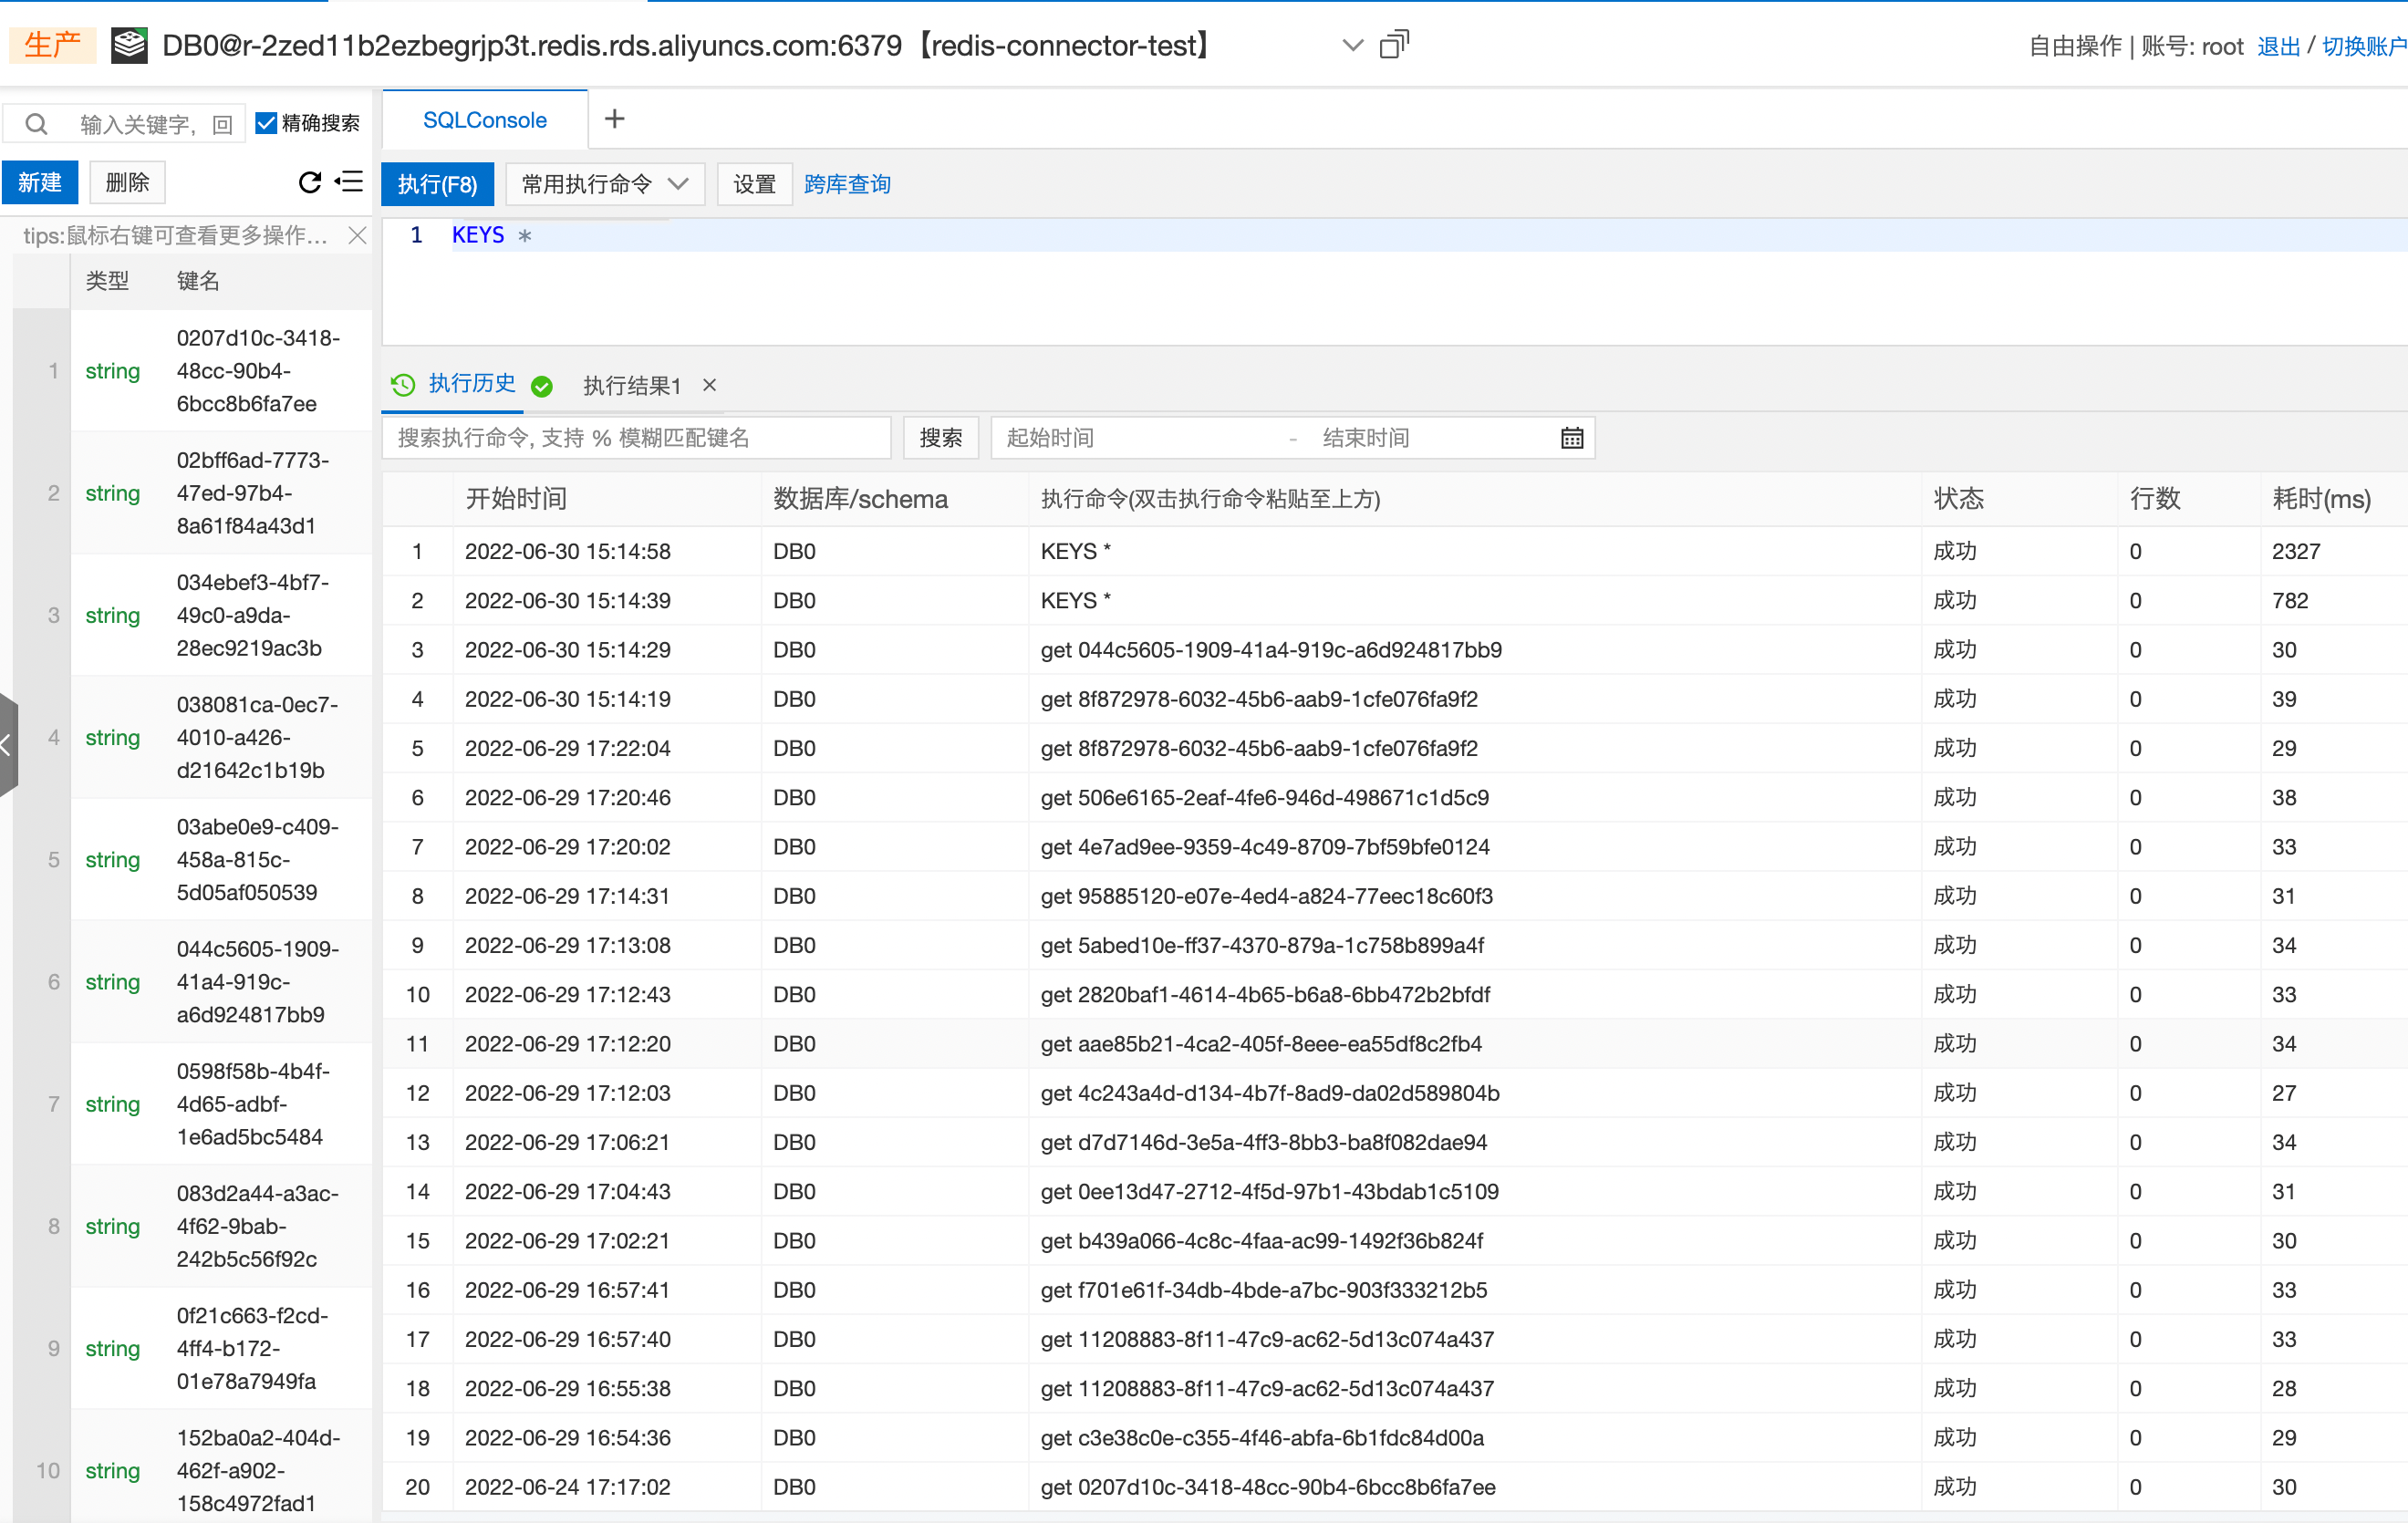Image resolution: width=2408 pixels, height=1523 pixels.
Task: Click the key search magnifier icon
Action: click(x=36, y=124)
